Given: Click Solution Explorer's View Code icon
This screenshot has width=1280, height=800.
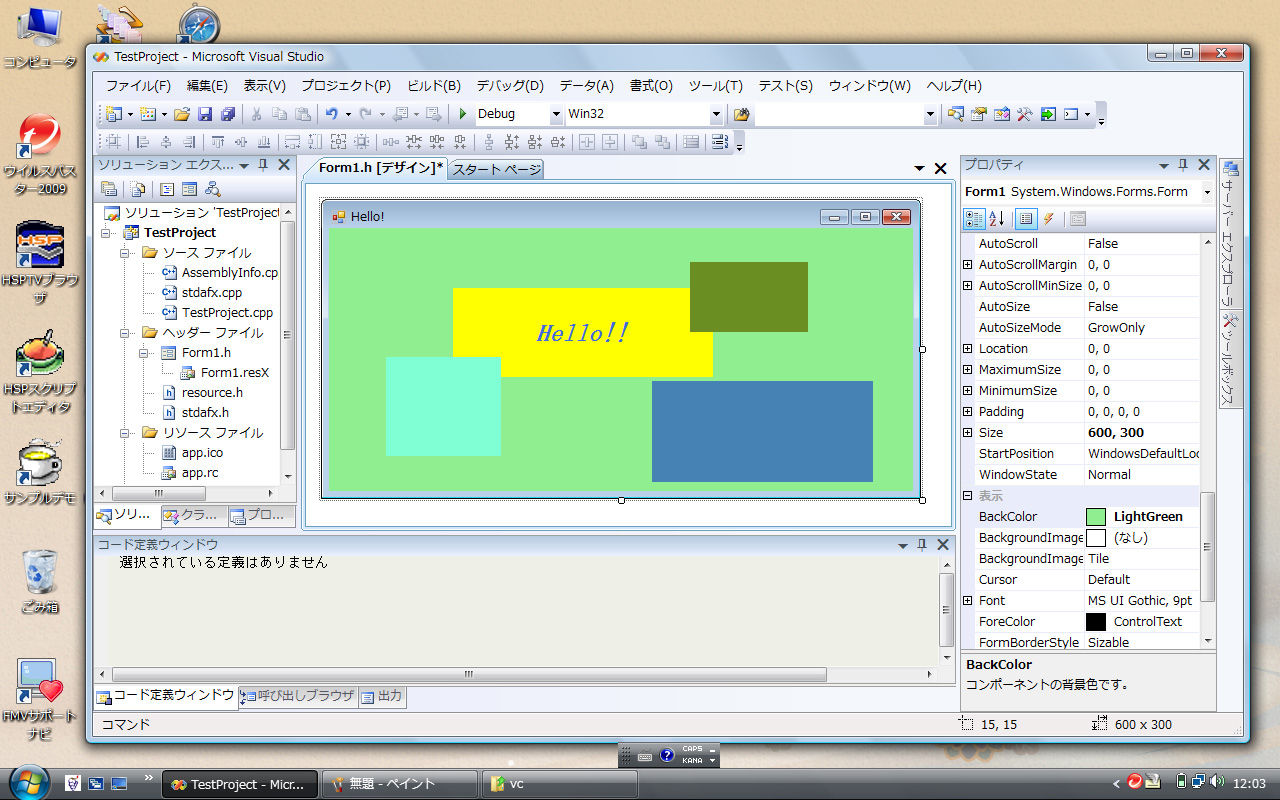Looking at the screenshot, I should tap(167, 188).
